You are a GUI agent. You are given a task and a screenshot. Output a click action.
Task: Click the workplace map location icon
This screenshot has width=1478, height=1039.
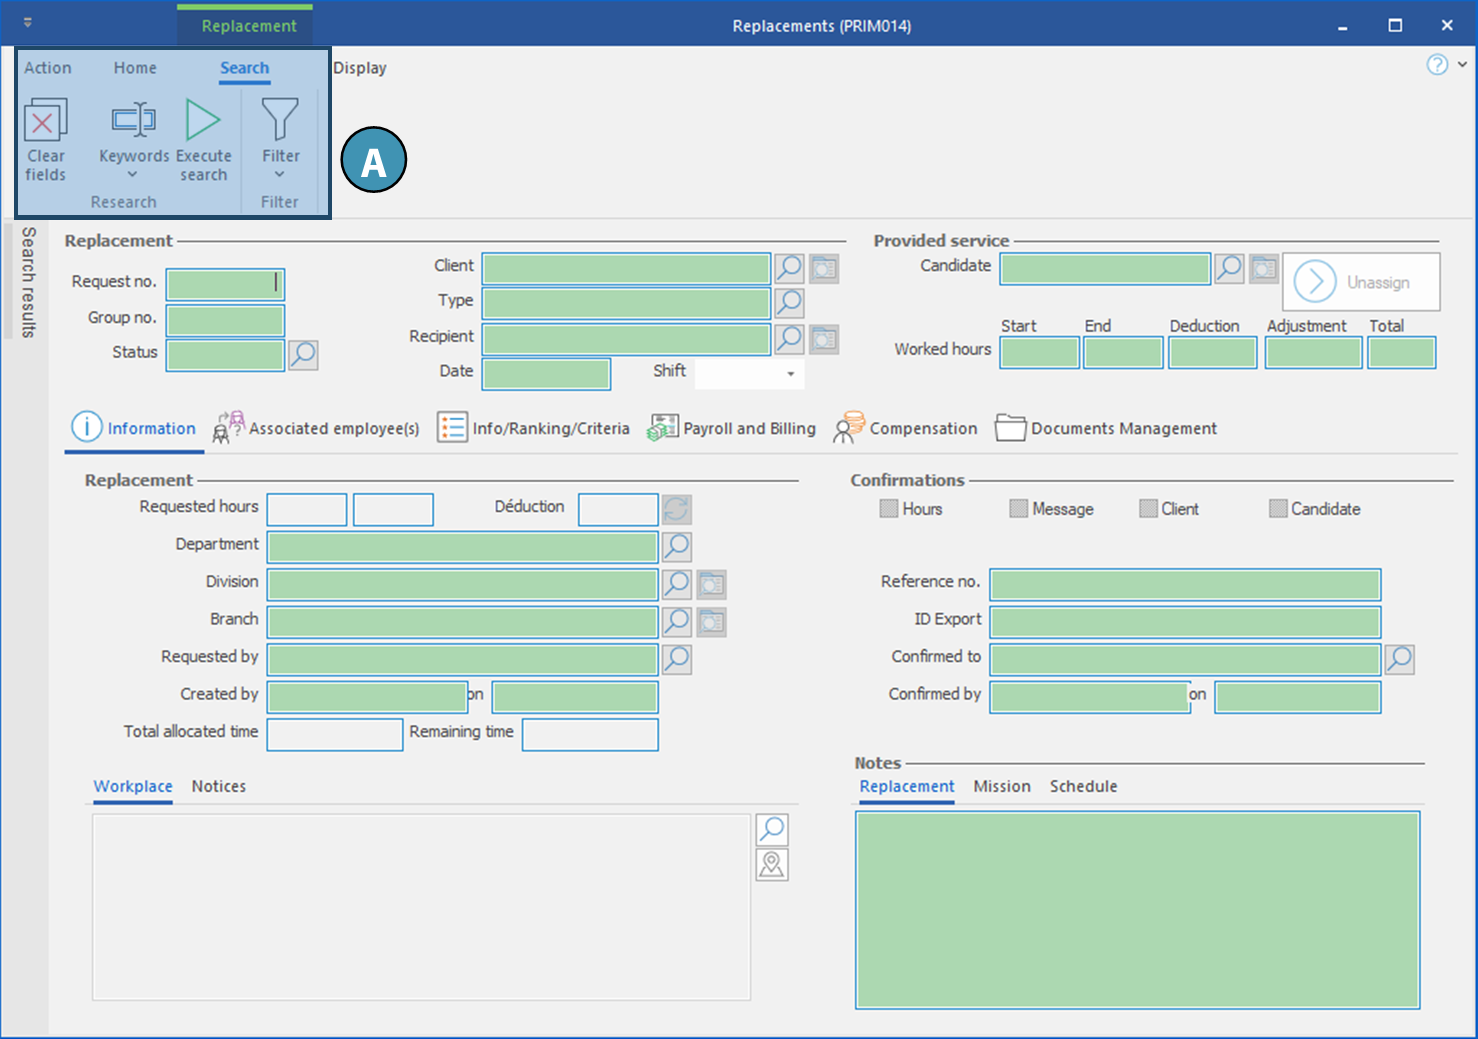coord(772,865)
